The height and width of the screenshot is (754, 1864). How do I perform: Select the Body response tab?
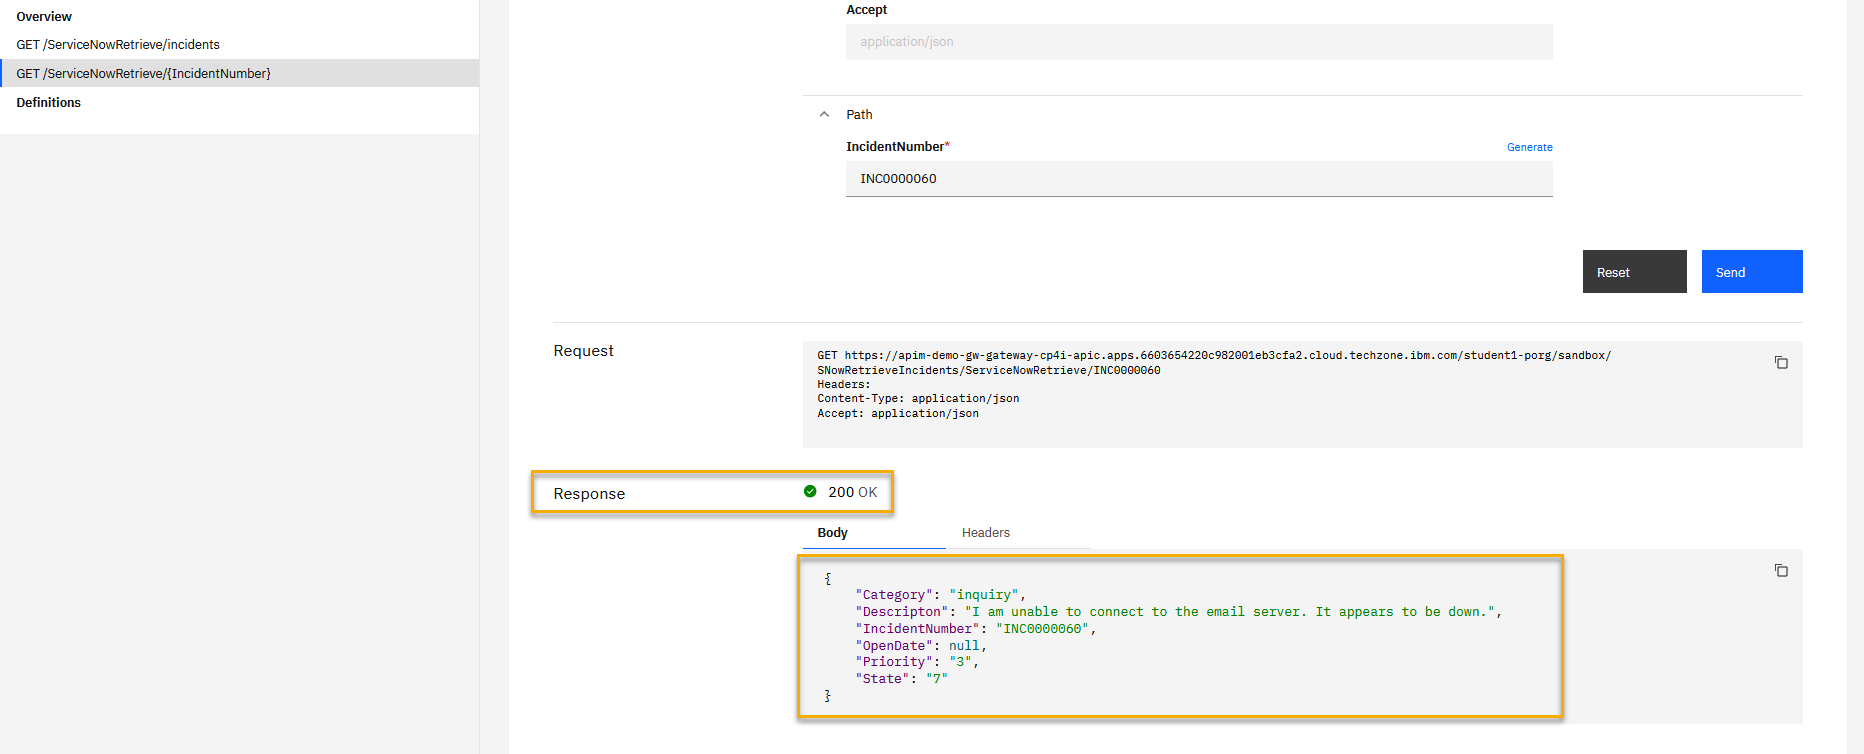(x=832, y=533)
